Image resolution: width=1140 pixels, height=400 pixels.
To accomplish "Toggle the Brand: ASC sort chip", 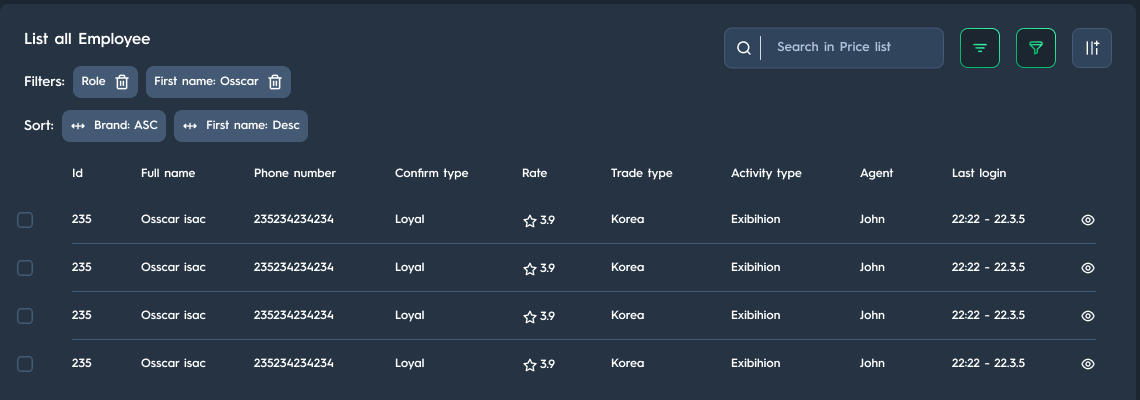I will (x=113, y=126).
